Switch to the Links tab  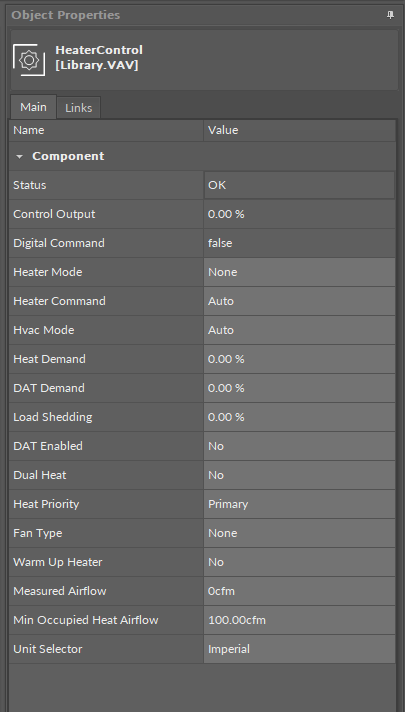79,108
